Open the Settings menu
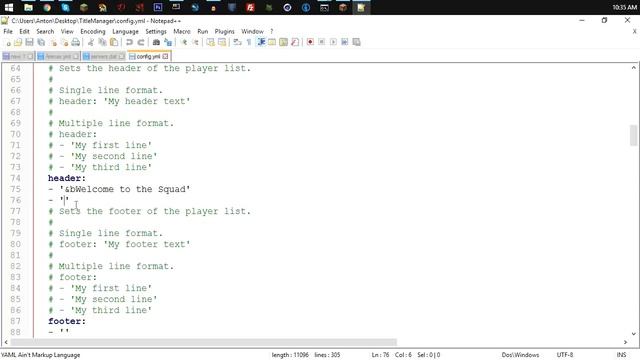The width and height of the screenshot is (640, 360). point(156,31)
